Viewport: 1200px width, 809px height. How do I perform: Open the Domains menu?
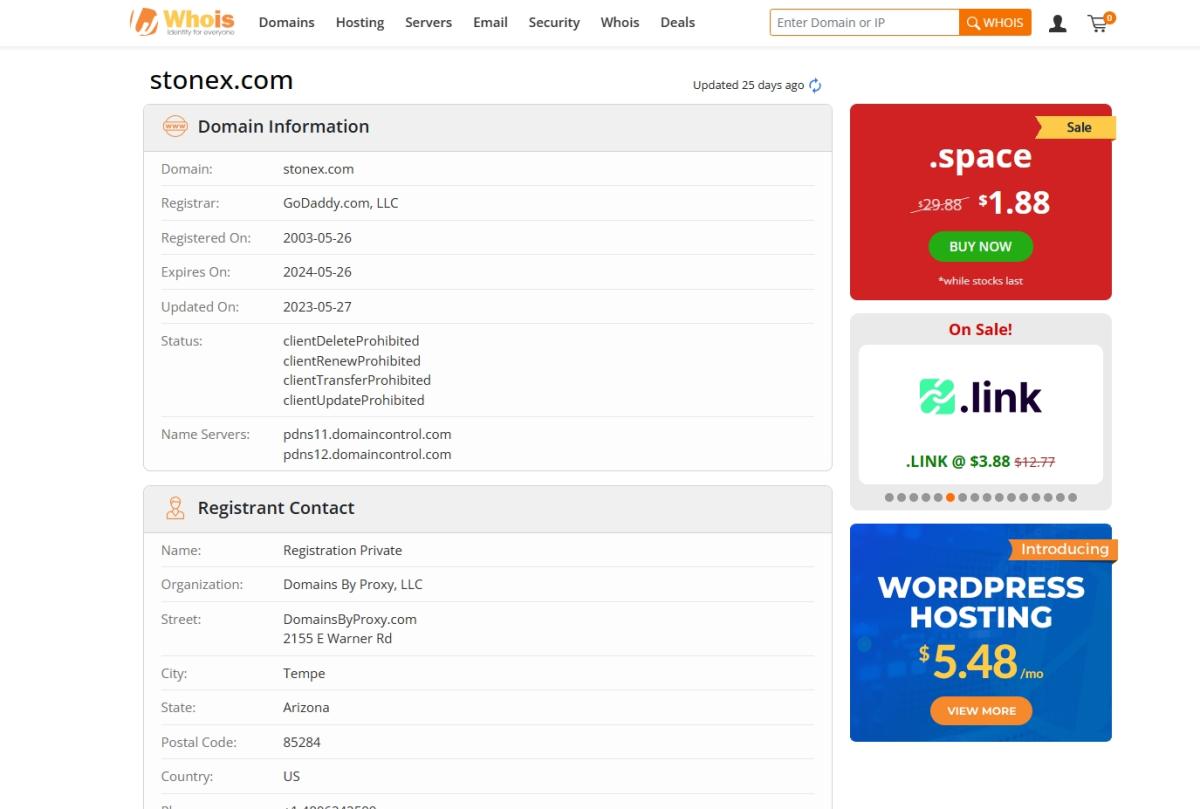point(286,22)
